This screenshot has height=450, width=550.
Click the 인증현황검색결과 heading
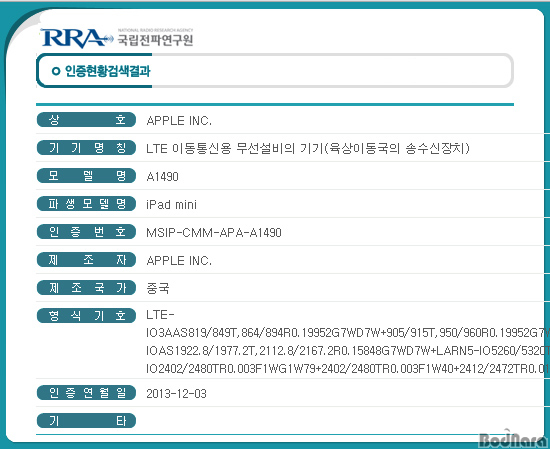(108, 71)
